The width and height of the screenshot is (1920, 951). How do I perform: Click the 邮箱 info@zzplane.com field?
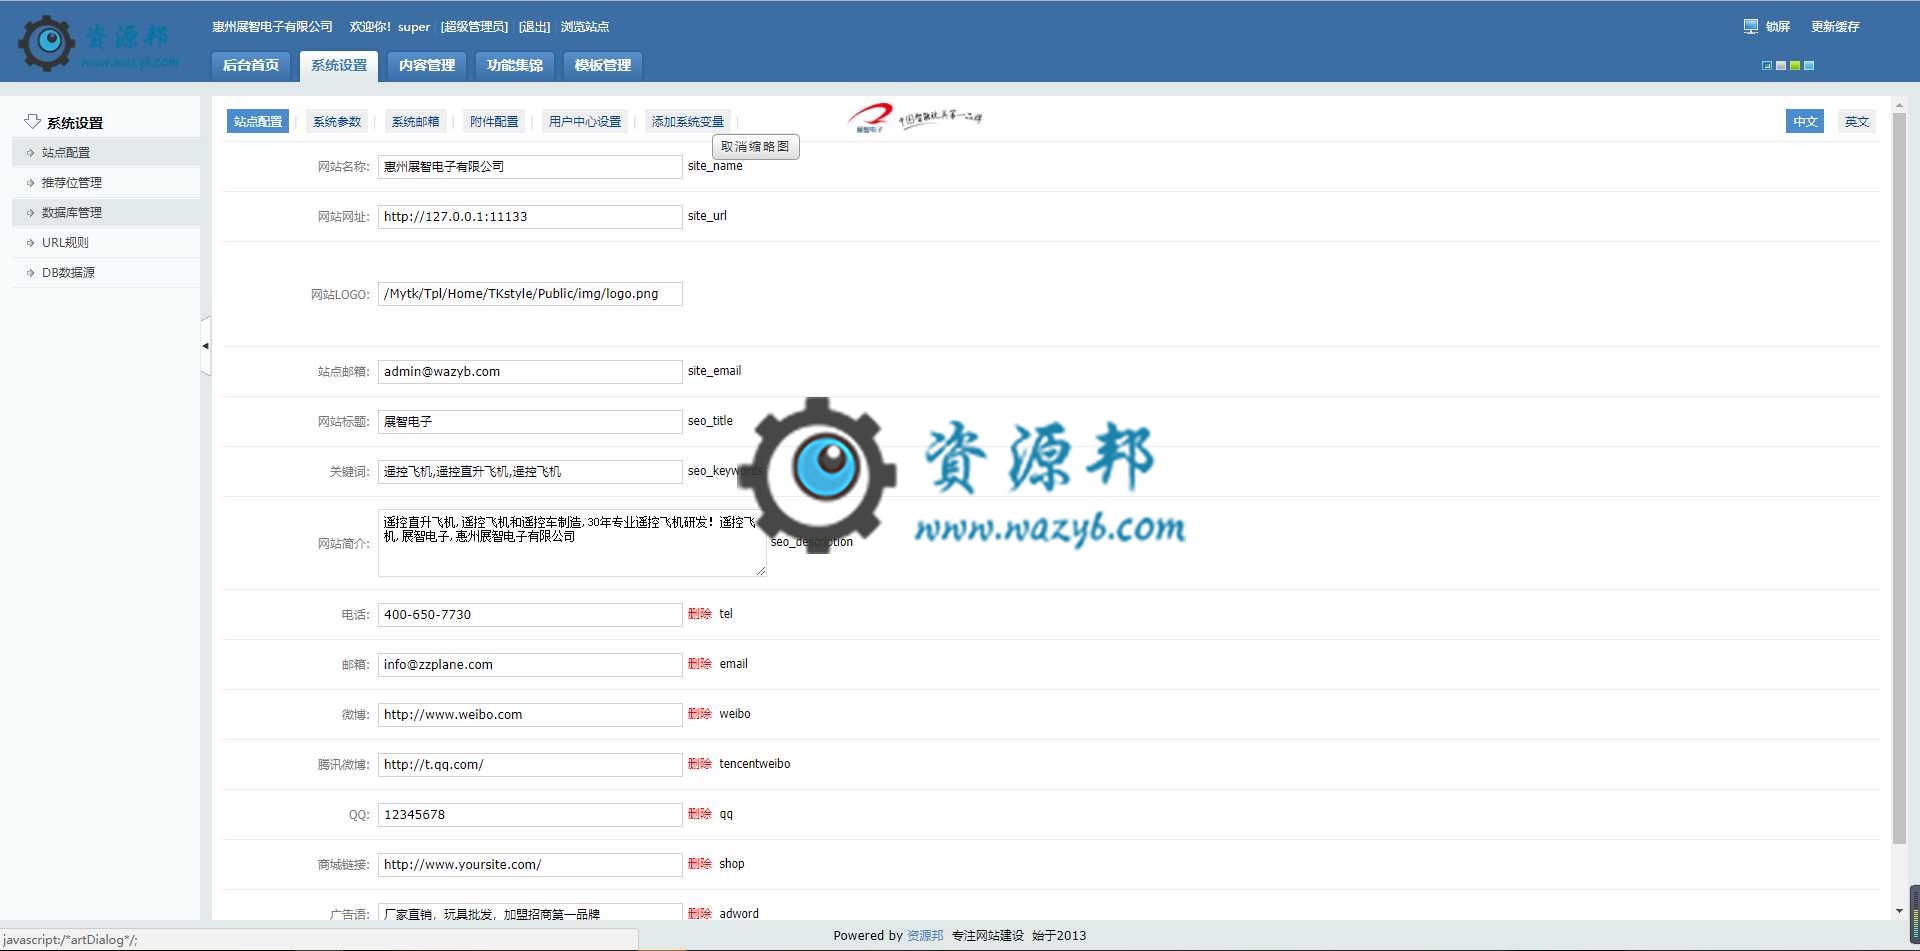(530, 665)
